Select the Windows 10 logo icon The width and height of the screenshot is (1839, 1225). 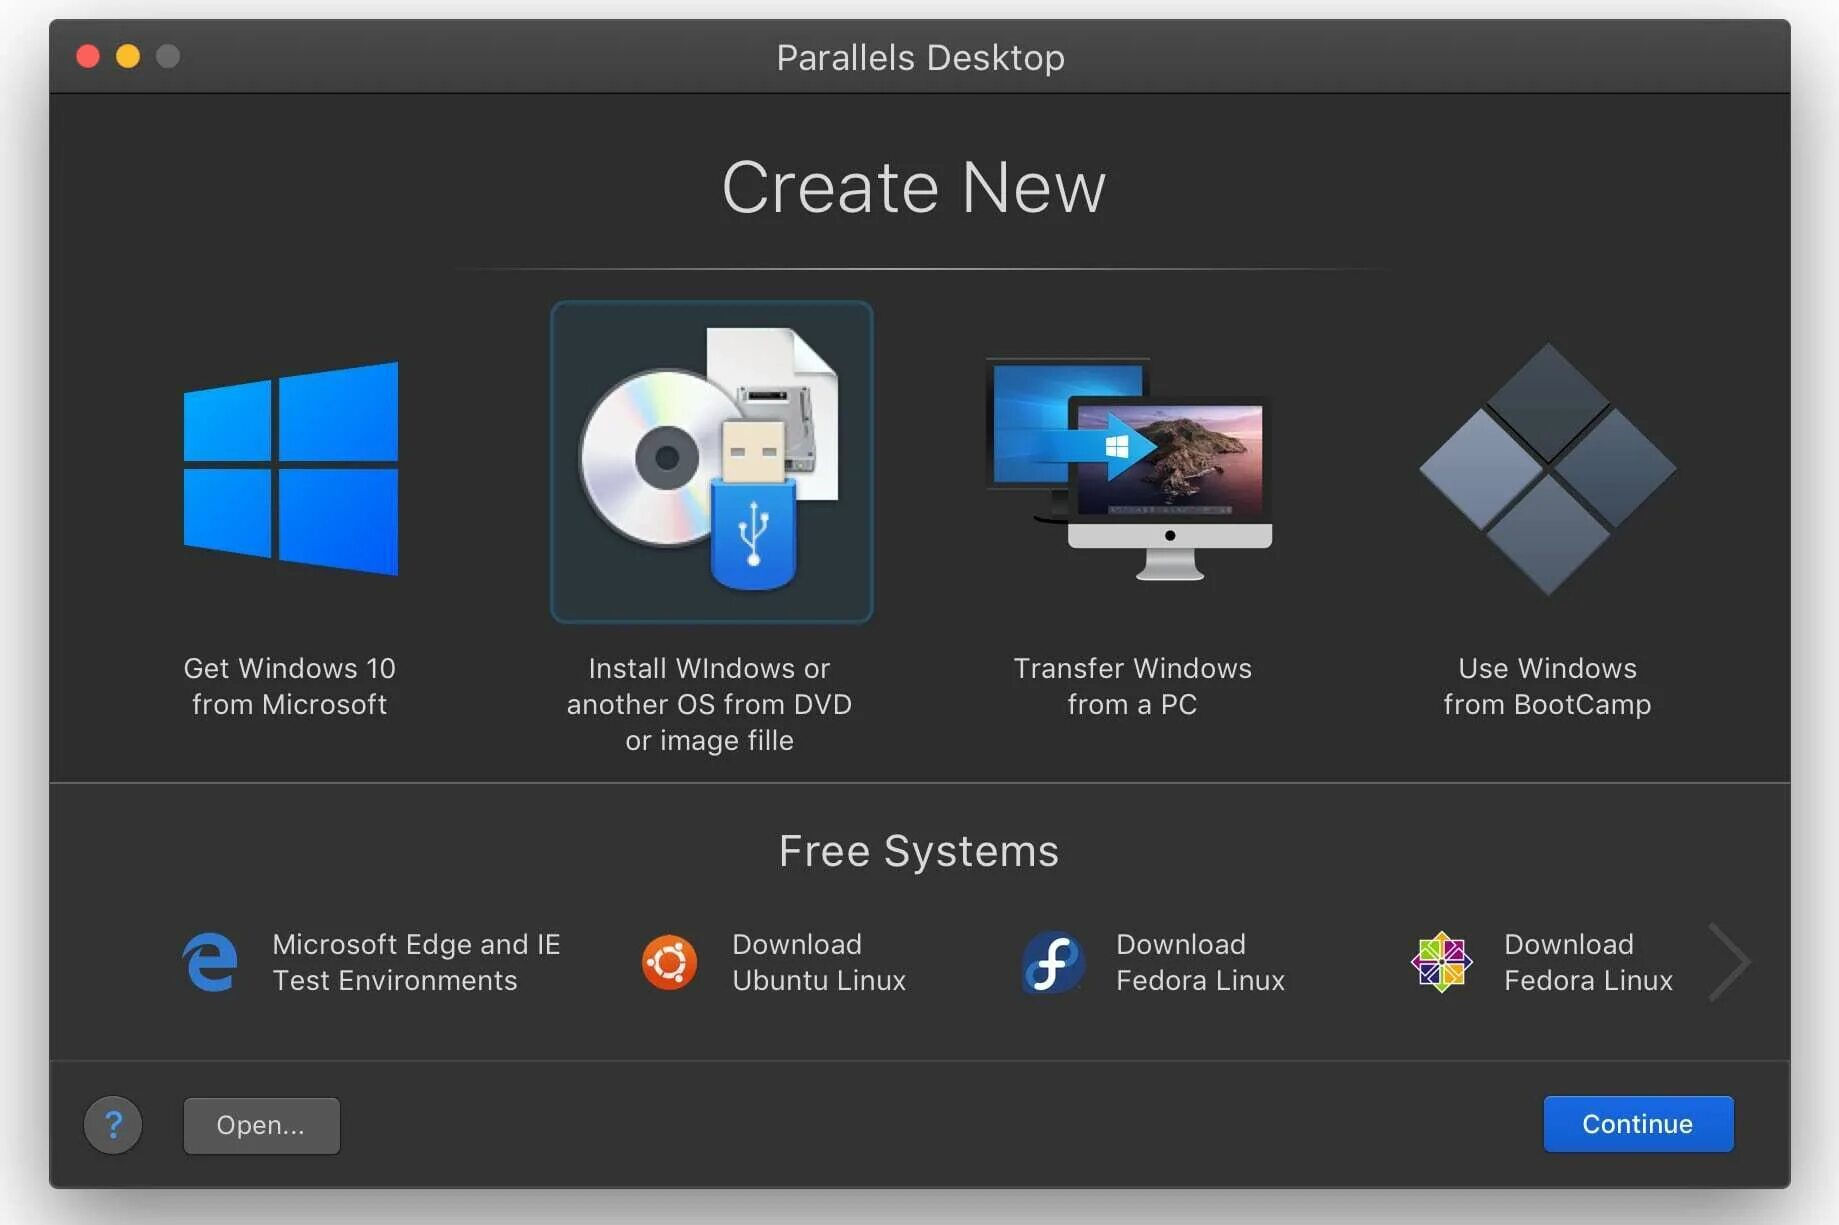click(x=290, y=468)
